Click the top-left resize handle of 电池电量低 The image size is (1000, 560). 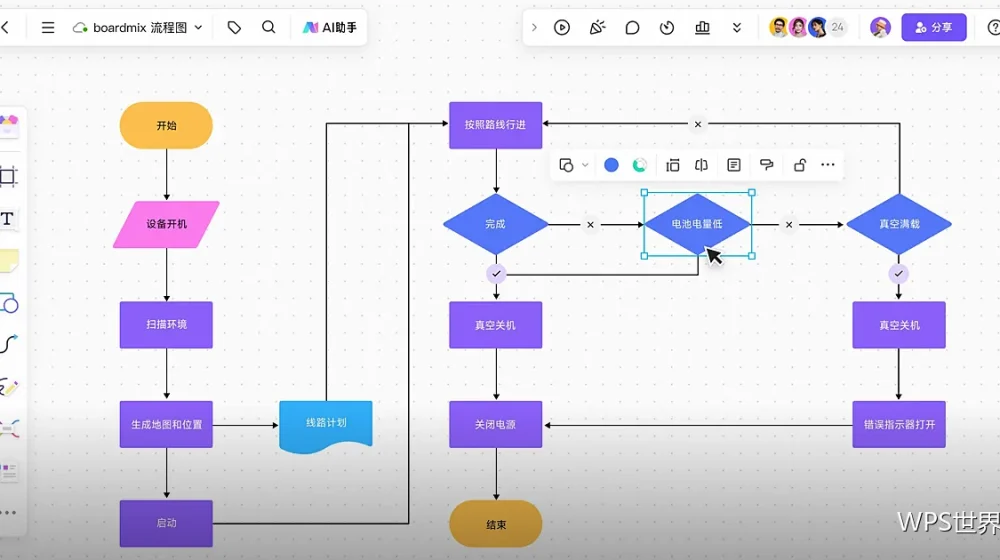point(644,192)
